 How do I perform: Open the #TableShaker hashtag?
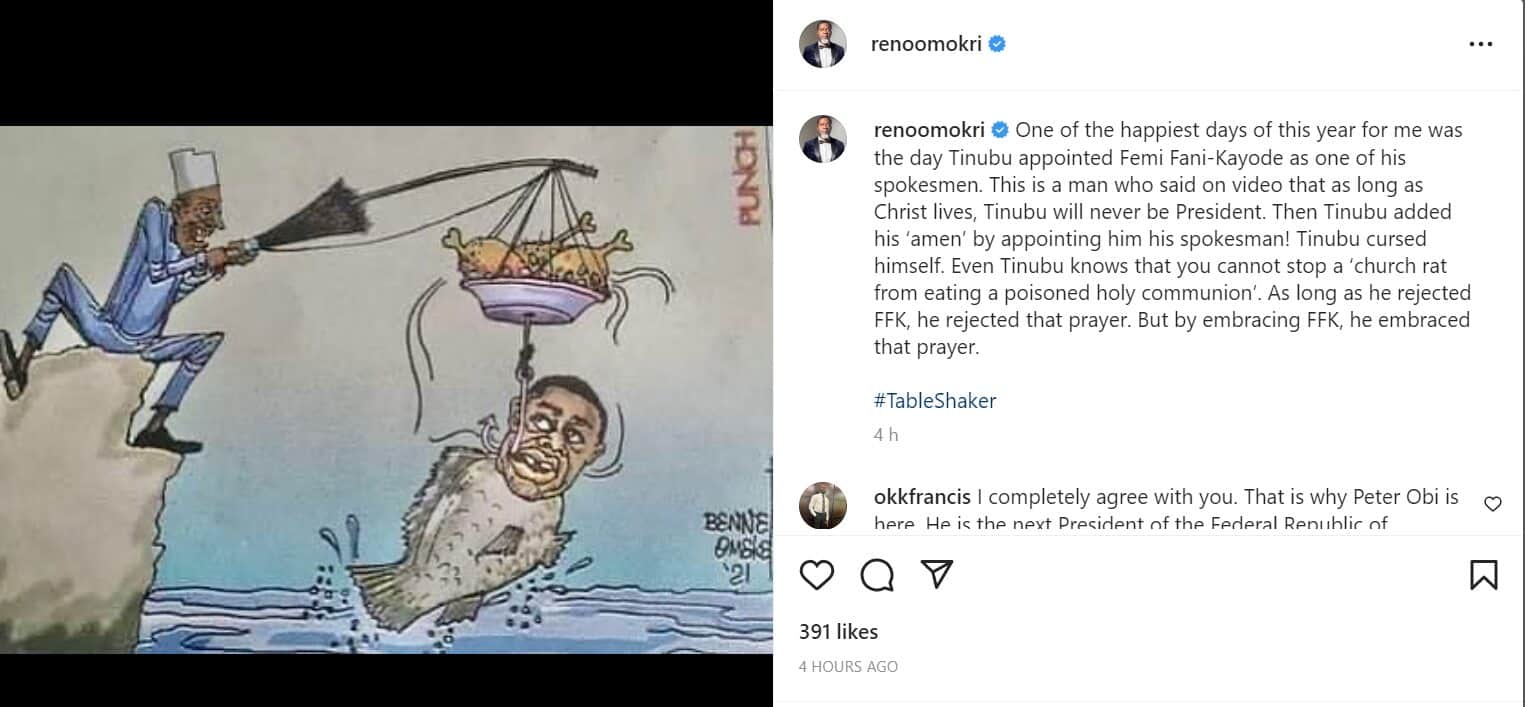934,401
